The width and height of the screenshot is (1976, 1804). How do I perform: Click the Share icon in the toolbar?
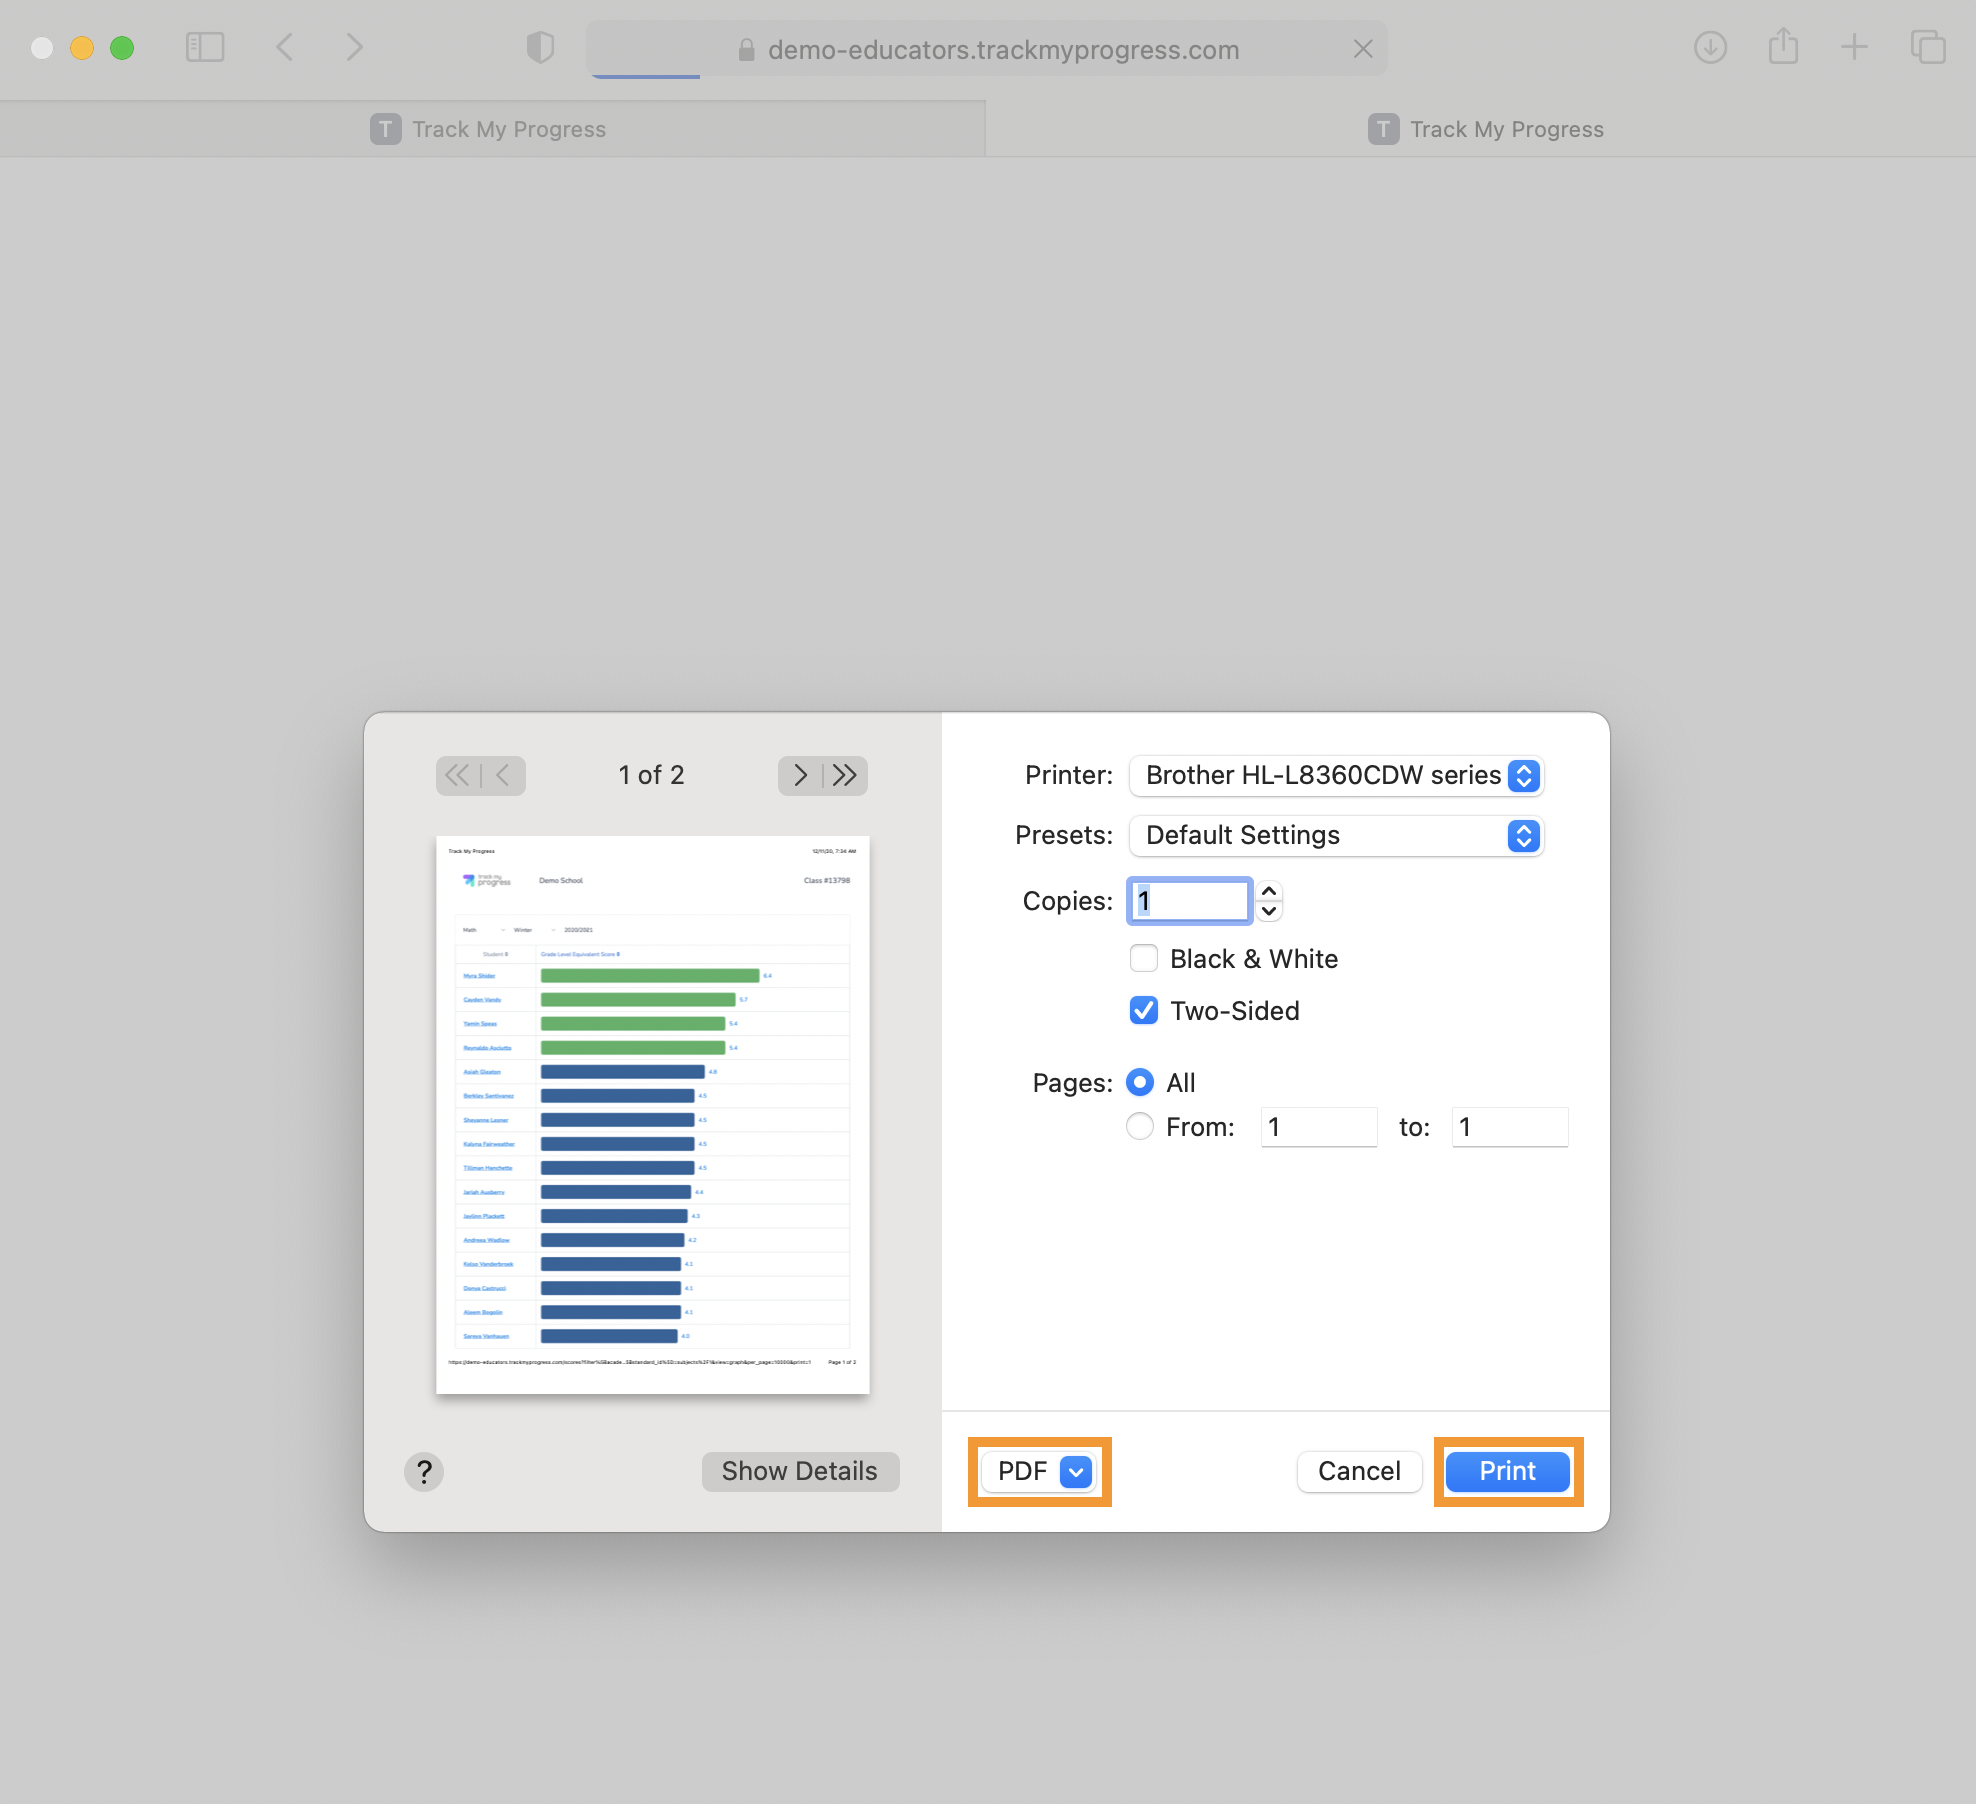[1783, 48]
